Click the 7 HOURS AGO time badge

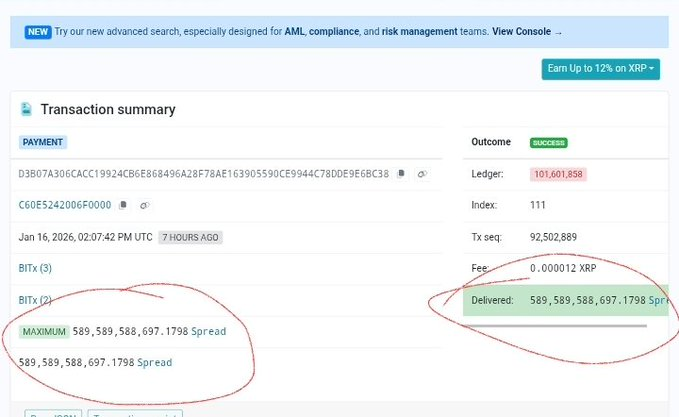click(x=190, y=237)
